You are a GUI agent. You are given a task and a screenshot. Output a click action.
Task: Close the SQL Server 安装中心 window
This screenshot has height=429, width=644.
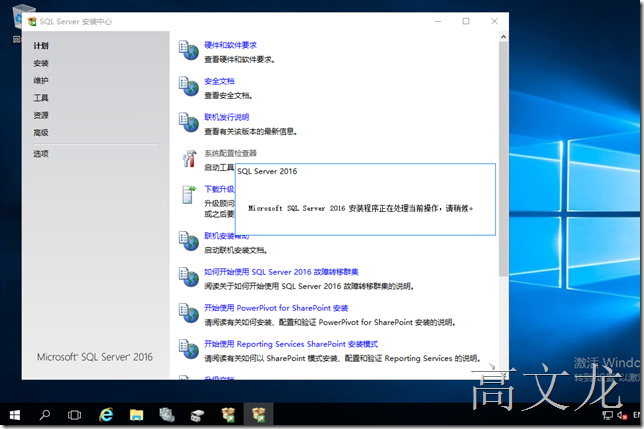tap(494, 21)
